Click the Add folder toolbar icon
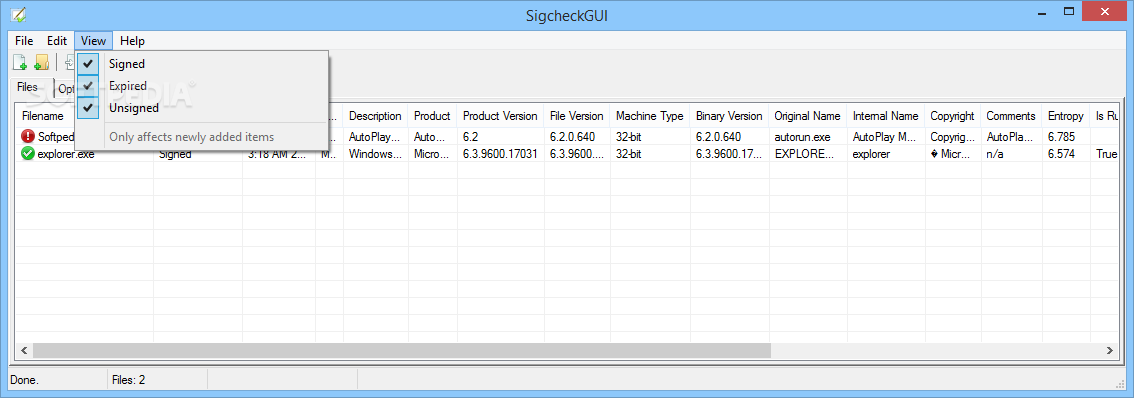Image resolution: width=1134 pixels, height=398 pixels. click(41, 63)
